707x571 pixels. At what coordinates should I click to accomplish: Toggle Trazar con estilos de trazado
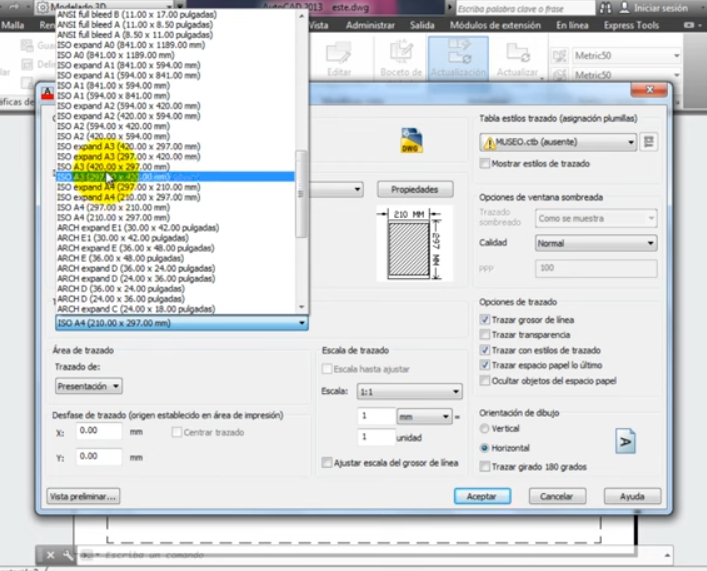pyautogui.click(x=485, y=350)
